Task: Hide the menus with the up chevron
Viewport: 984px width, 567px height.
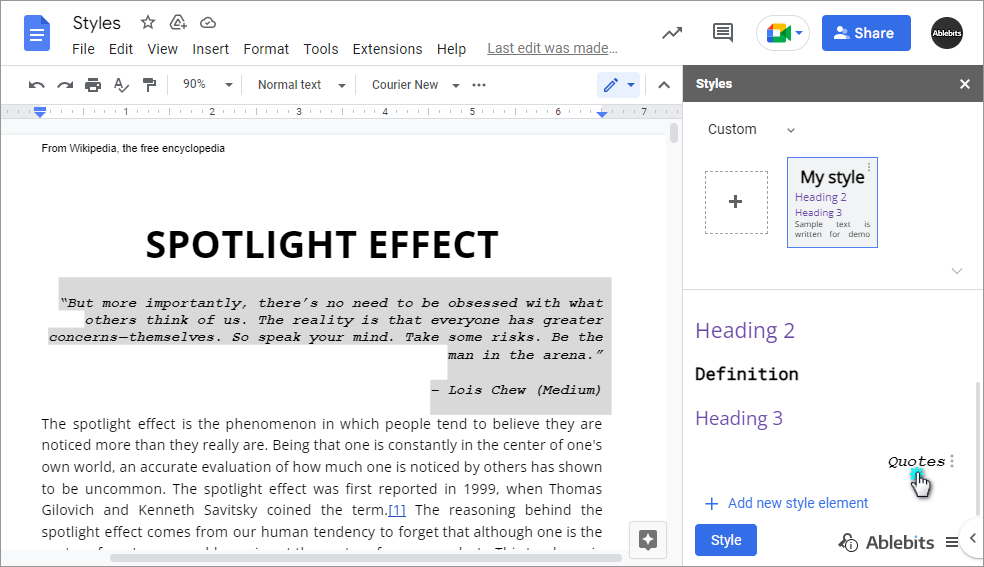Action: tap(664, 85)
